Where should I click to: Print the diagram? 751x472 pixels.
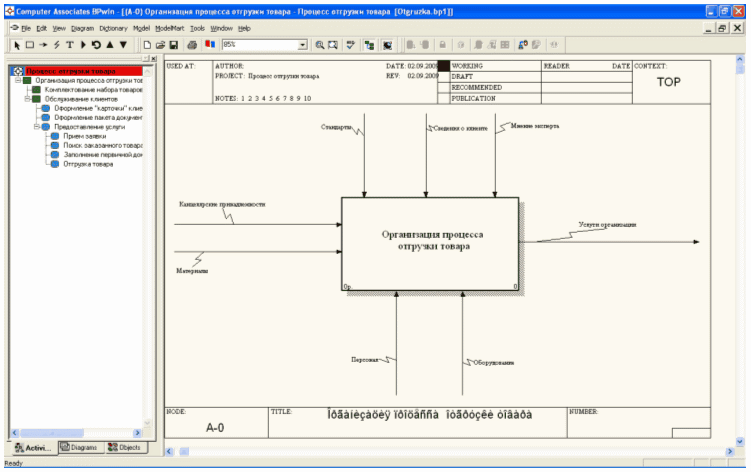coord(192,45)
